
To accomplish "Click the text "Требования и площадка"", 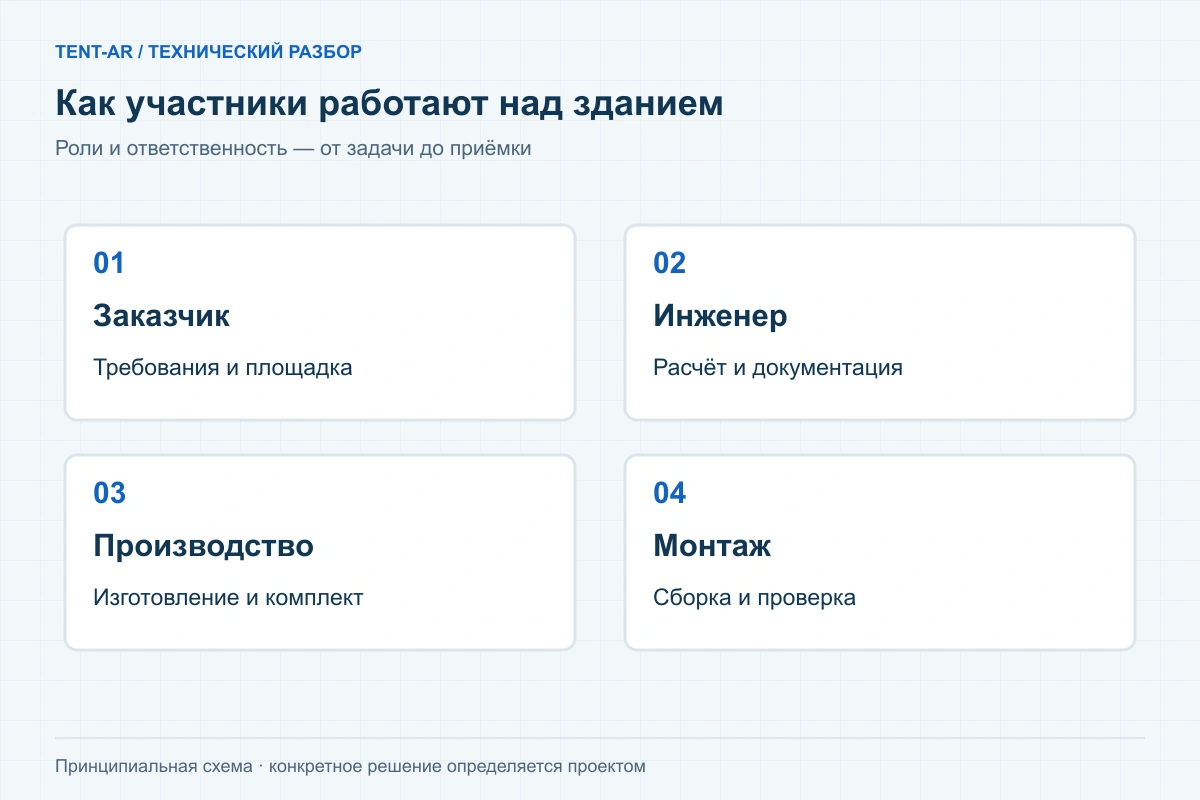I will pos(223,367).
